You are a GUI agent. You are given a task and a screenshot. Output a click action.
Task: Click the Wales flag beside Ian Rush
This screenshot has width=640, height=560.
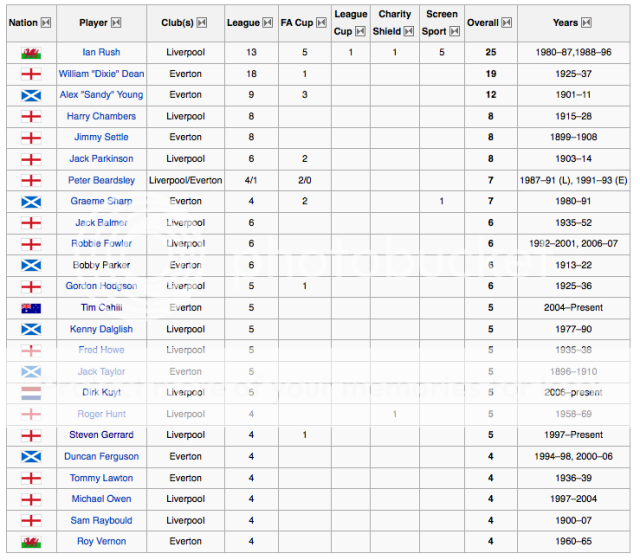point(31,53)
